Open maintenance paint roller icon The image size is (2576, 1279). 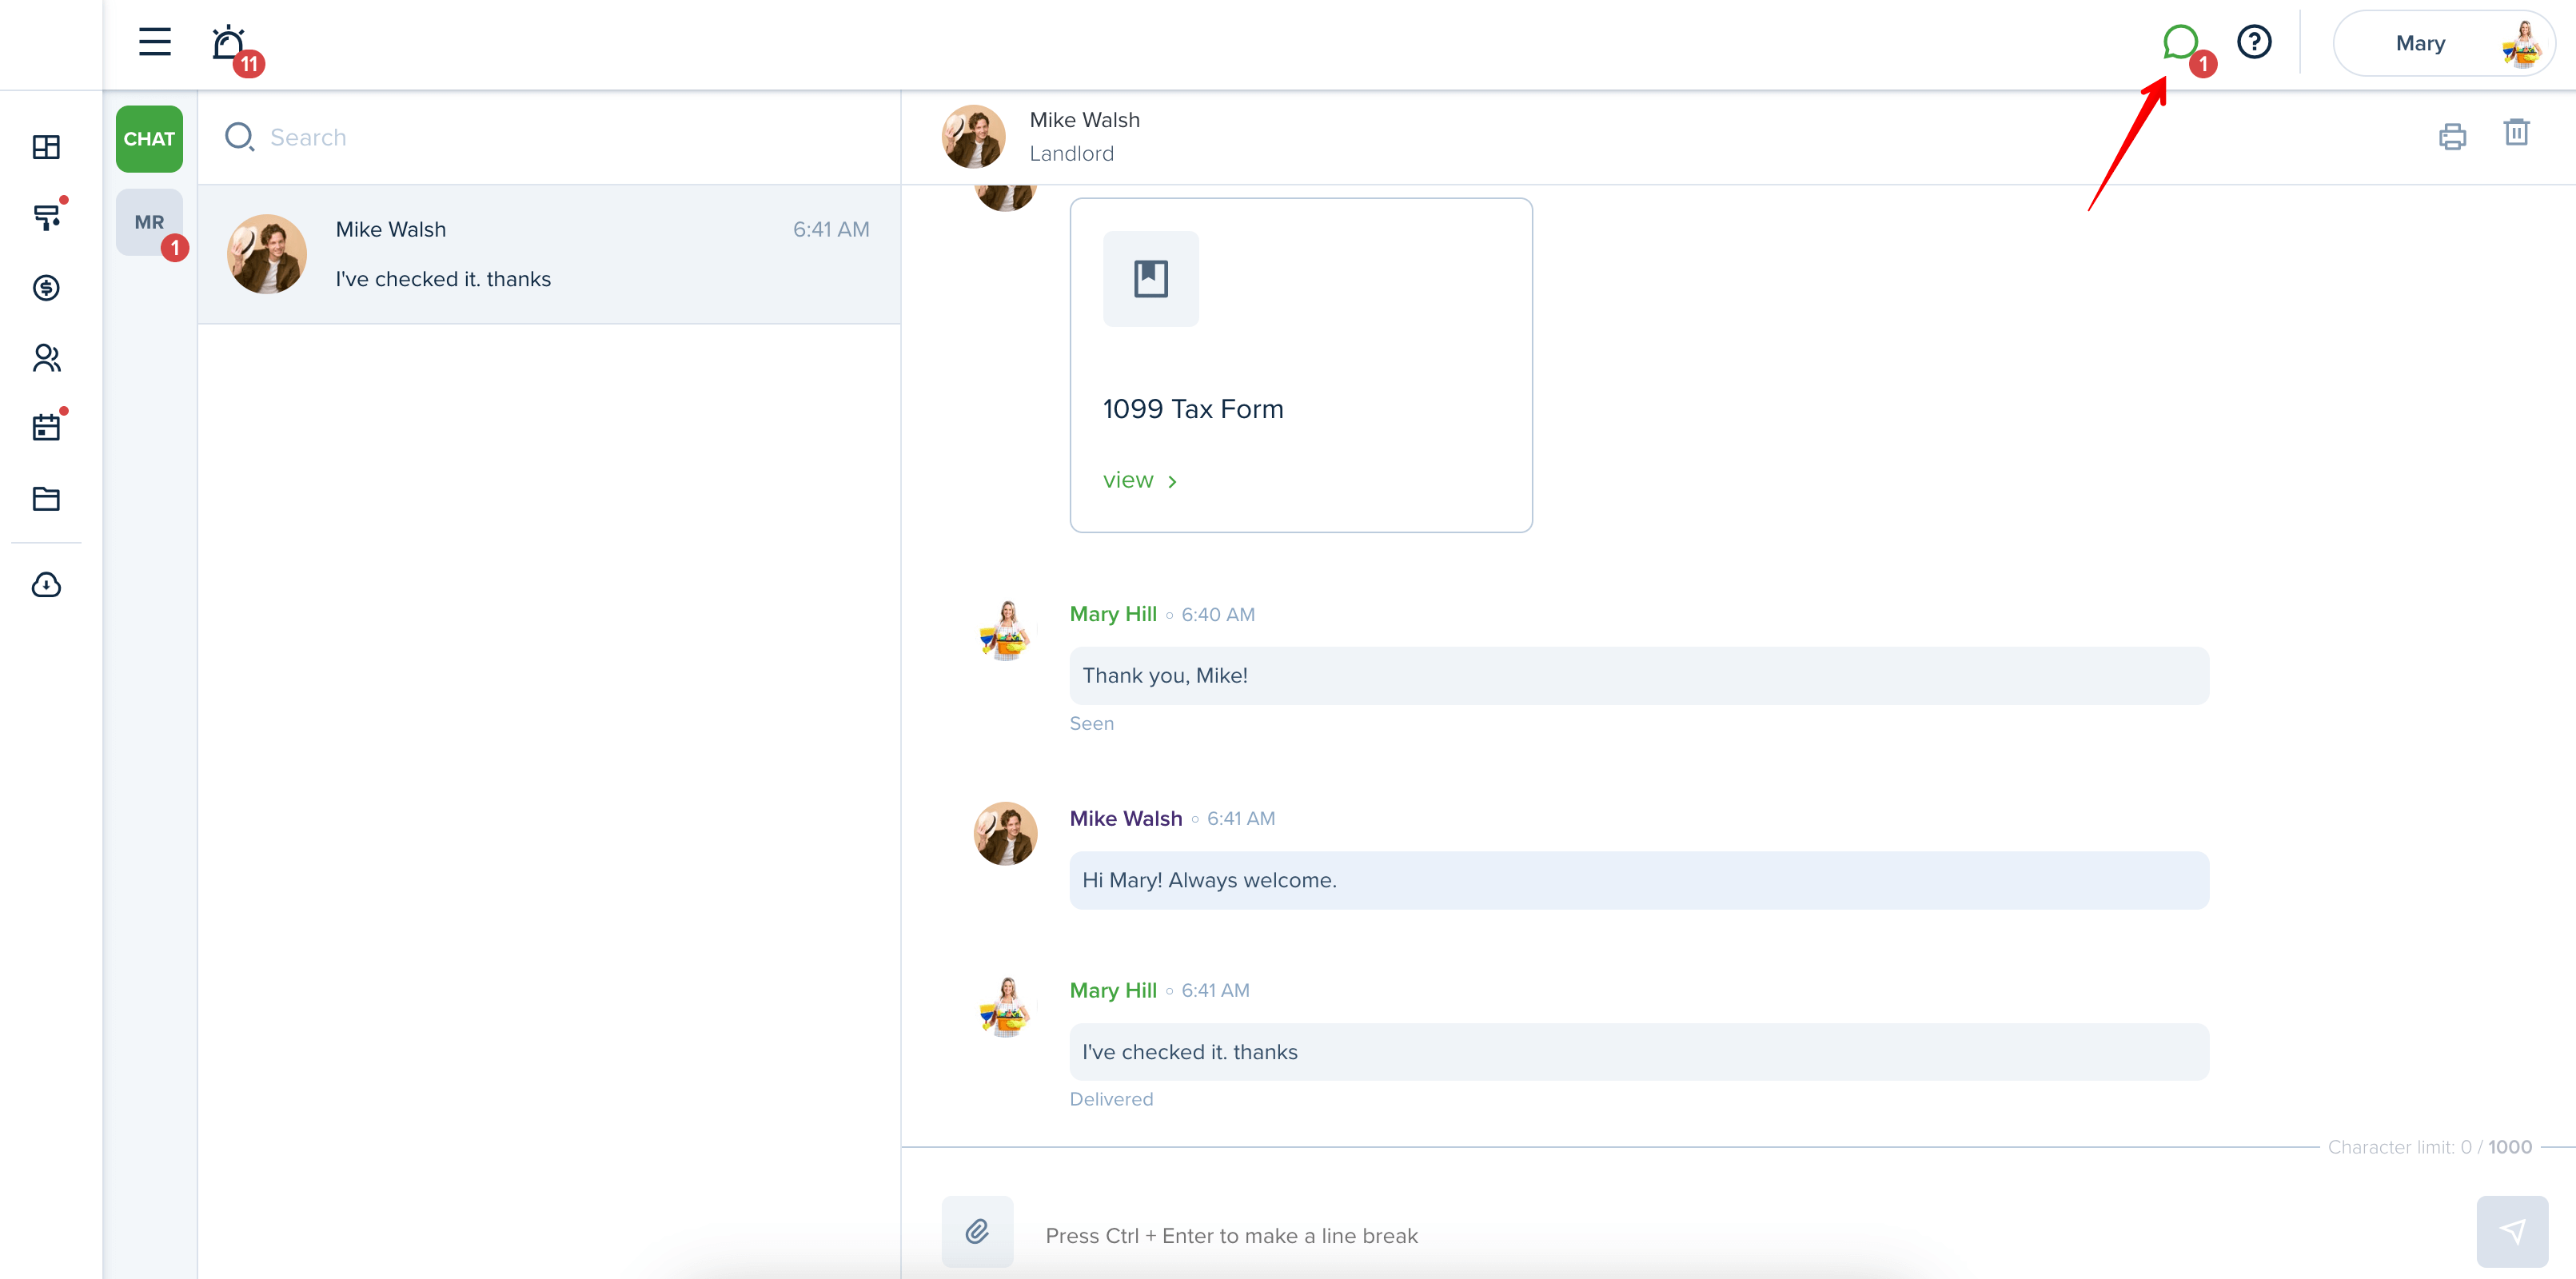click(x=46, y=217)
